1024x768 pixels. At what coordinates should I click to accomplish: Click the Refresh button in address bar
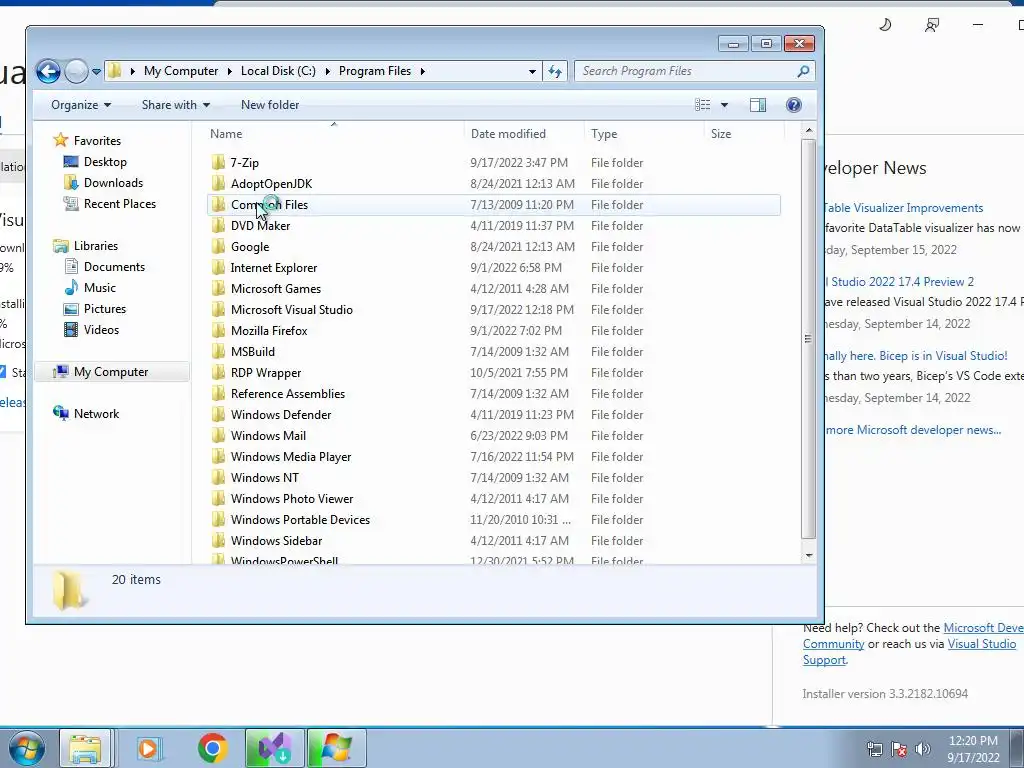point(555,71)
